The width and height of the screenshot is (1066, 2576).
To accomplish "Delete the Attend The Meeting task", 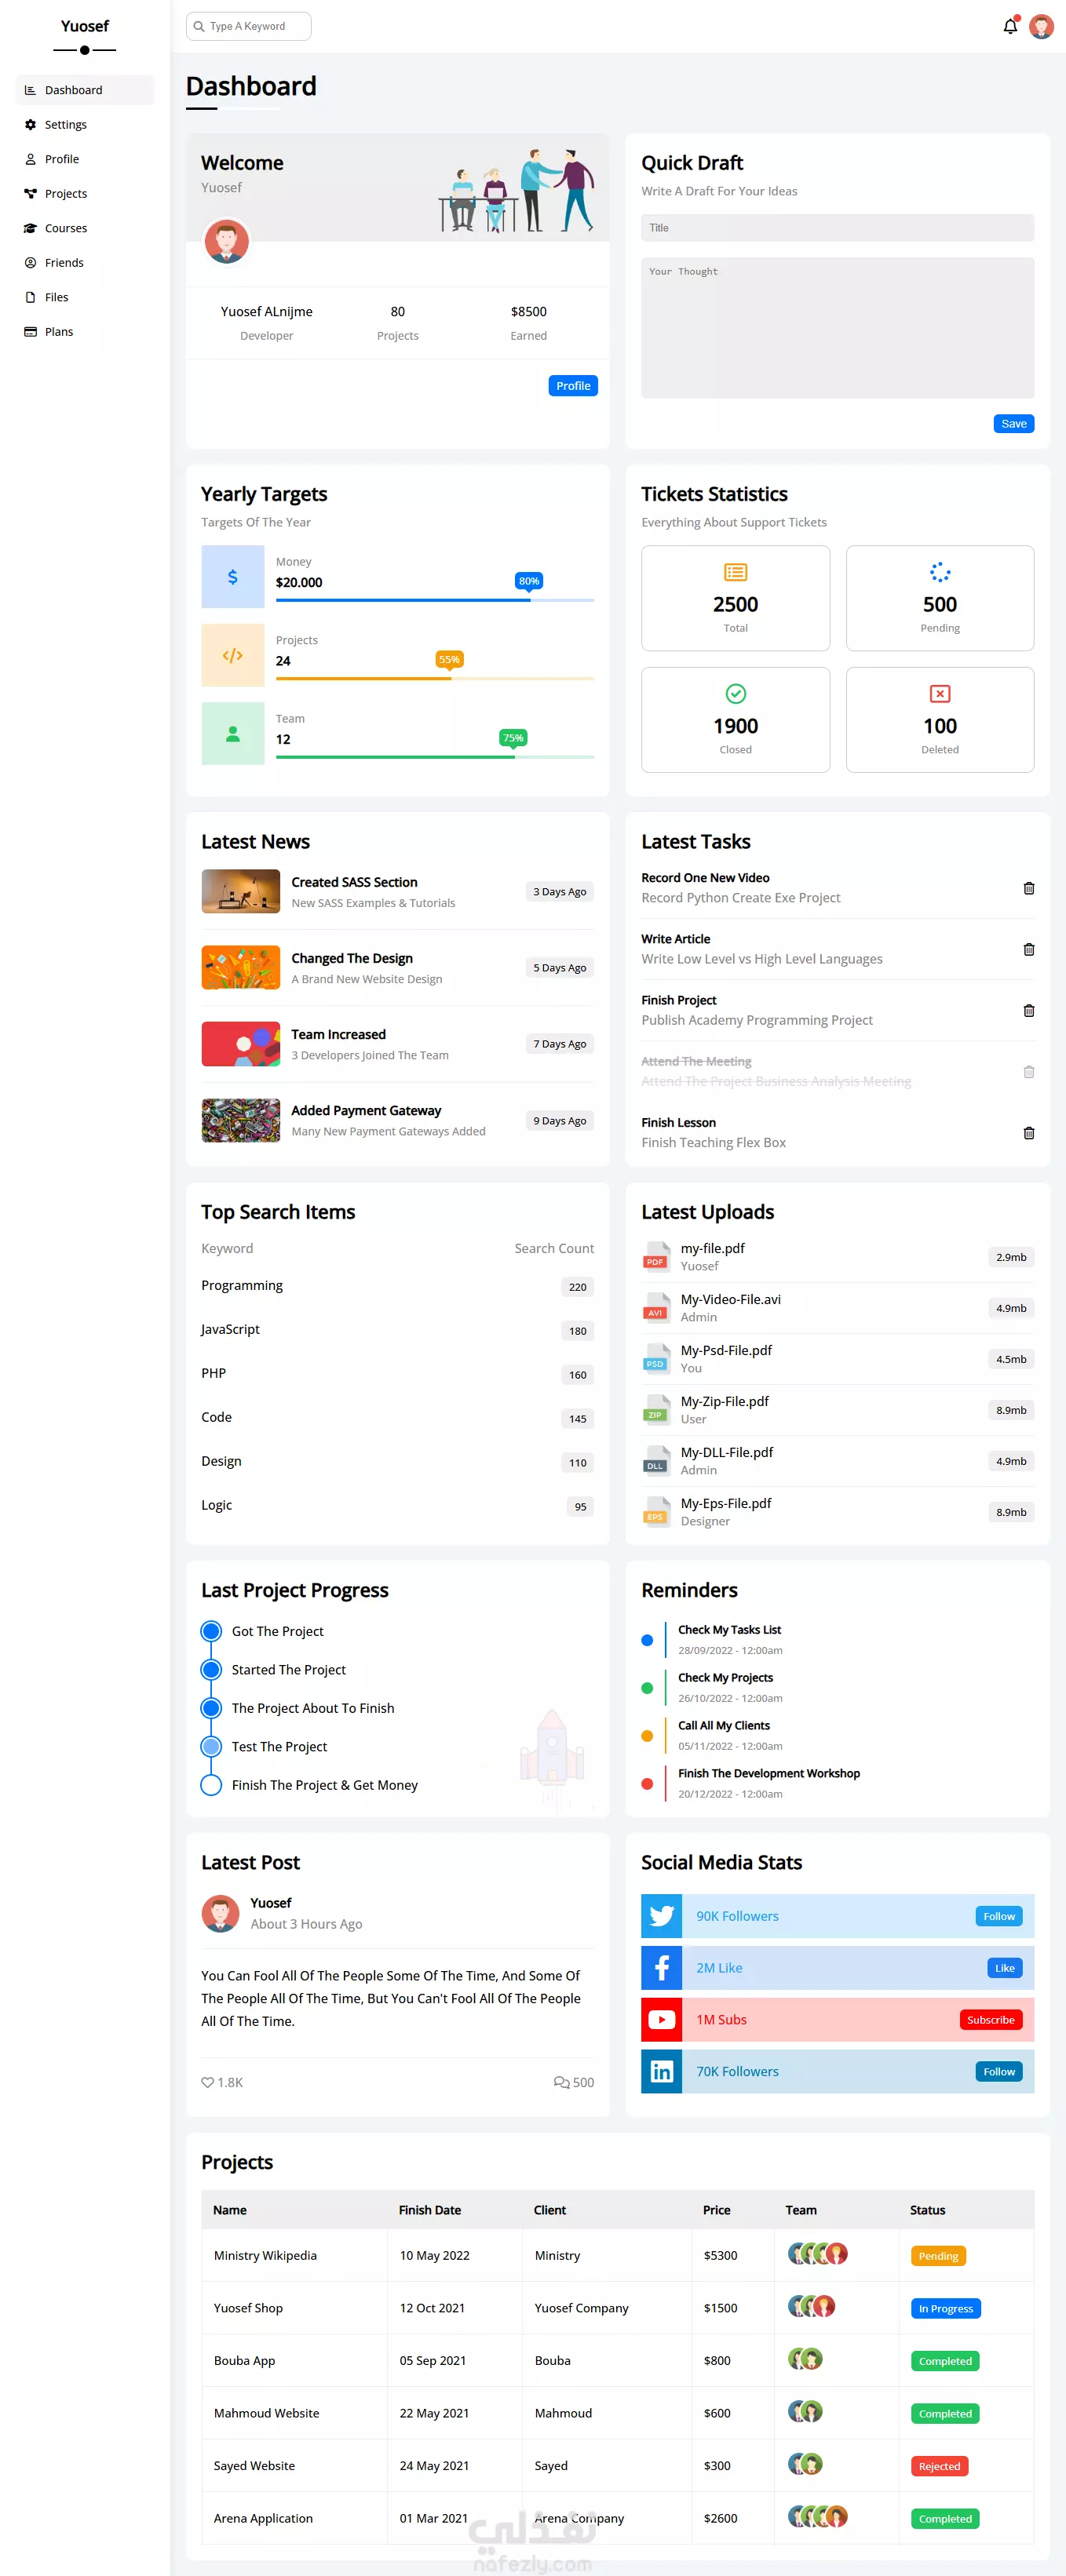I will tap(1028, 1071).
